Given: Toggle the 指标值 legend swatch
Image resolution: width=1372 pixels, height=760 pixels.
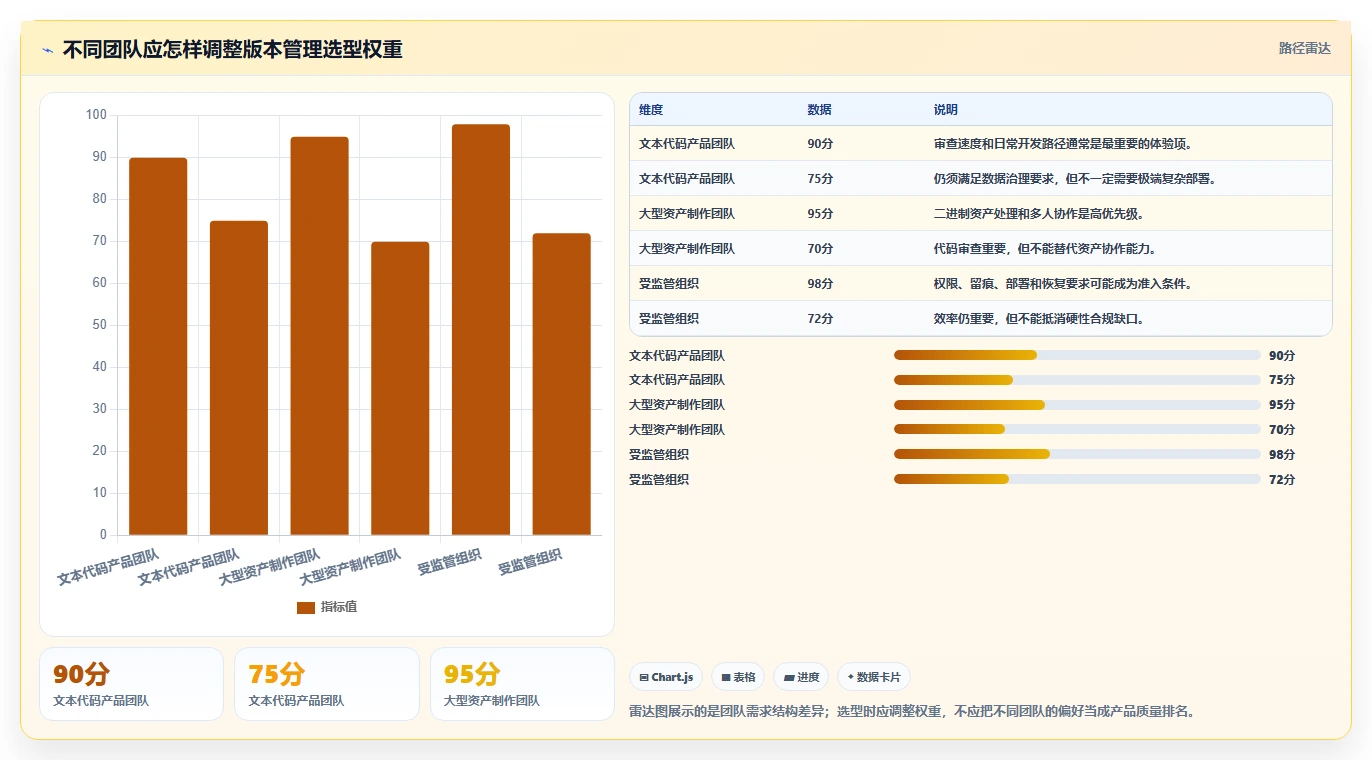Looking at the screenshot, I should coord(306,608).
